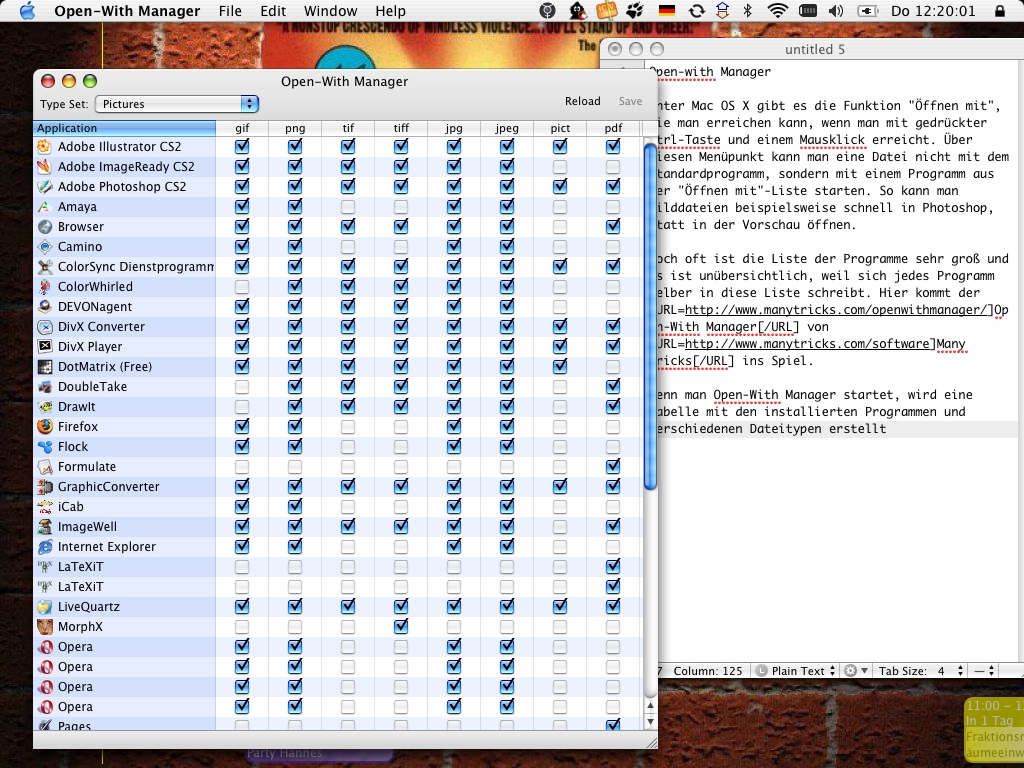Open the Type Set dropdown showing Pictures
This screenshot has width=1024, height=768.
point(177,104)
